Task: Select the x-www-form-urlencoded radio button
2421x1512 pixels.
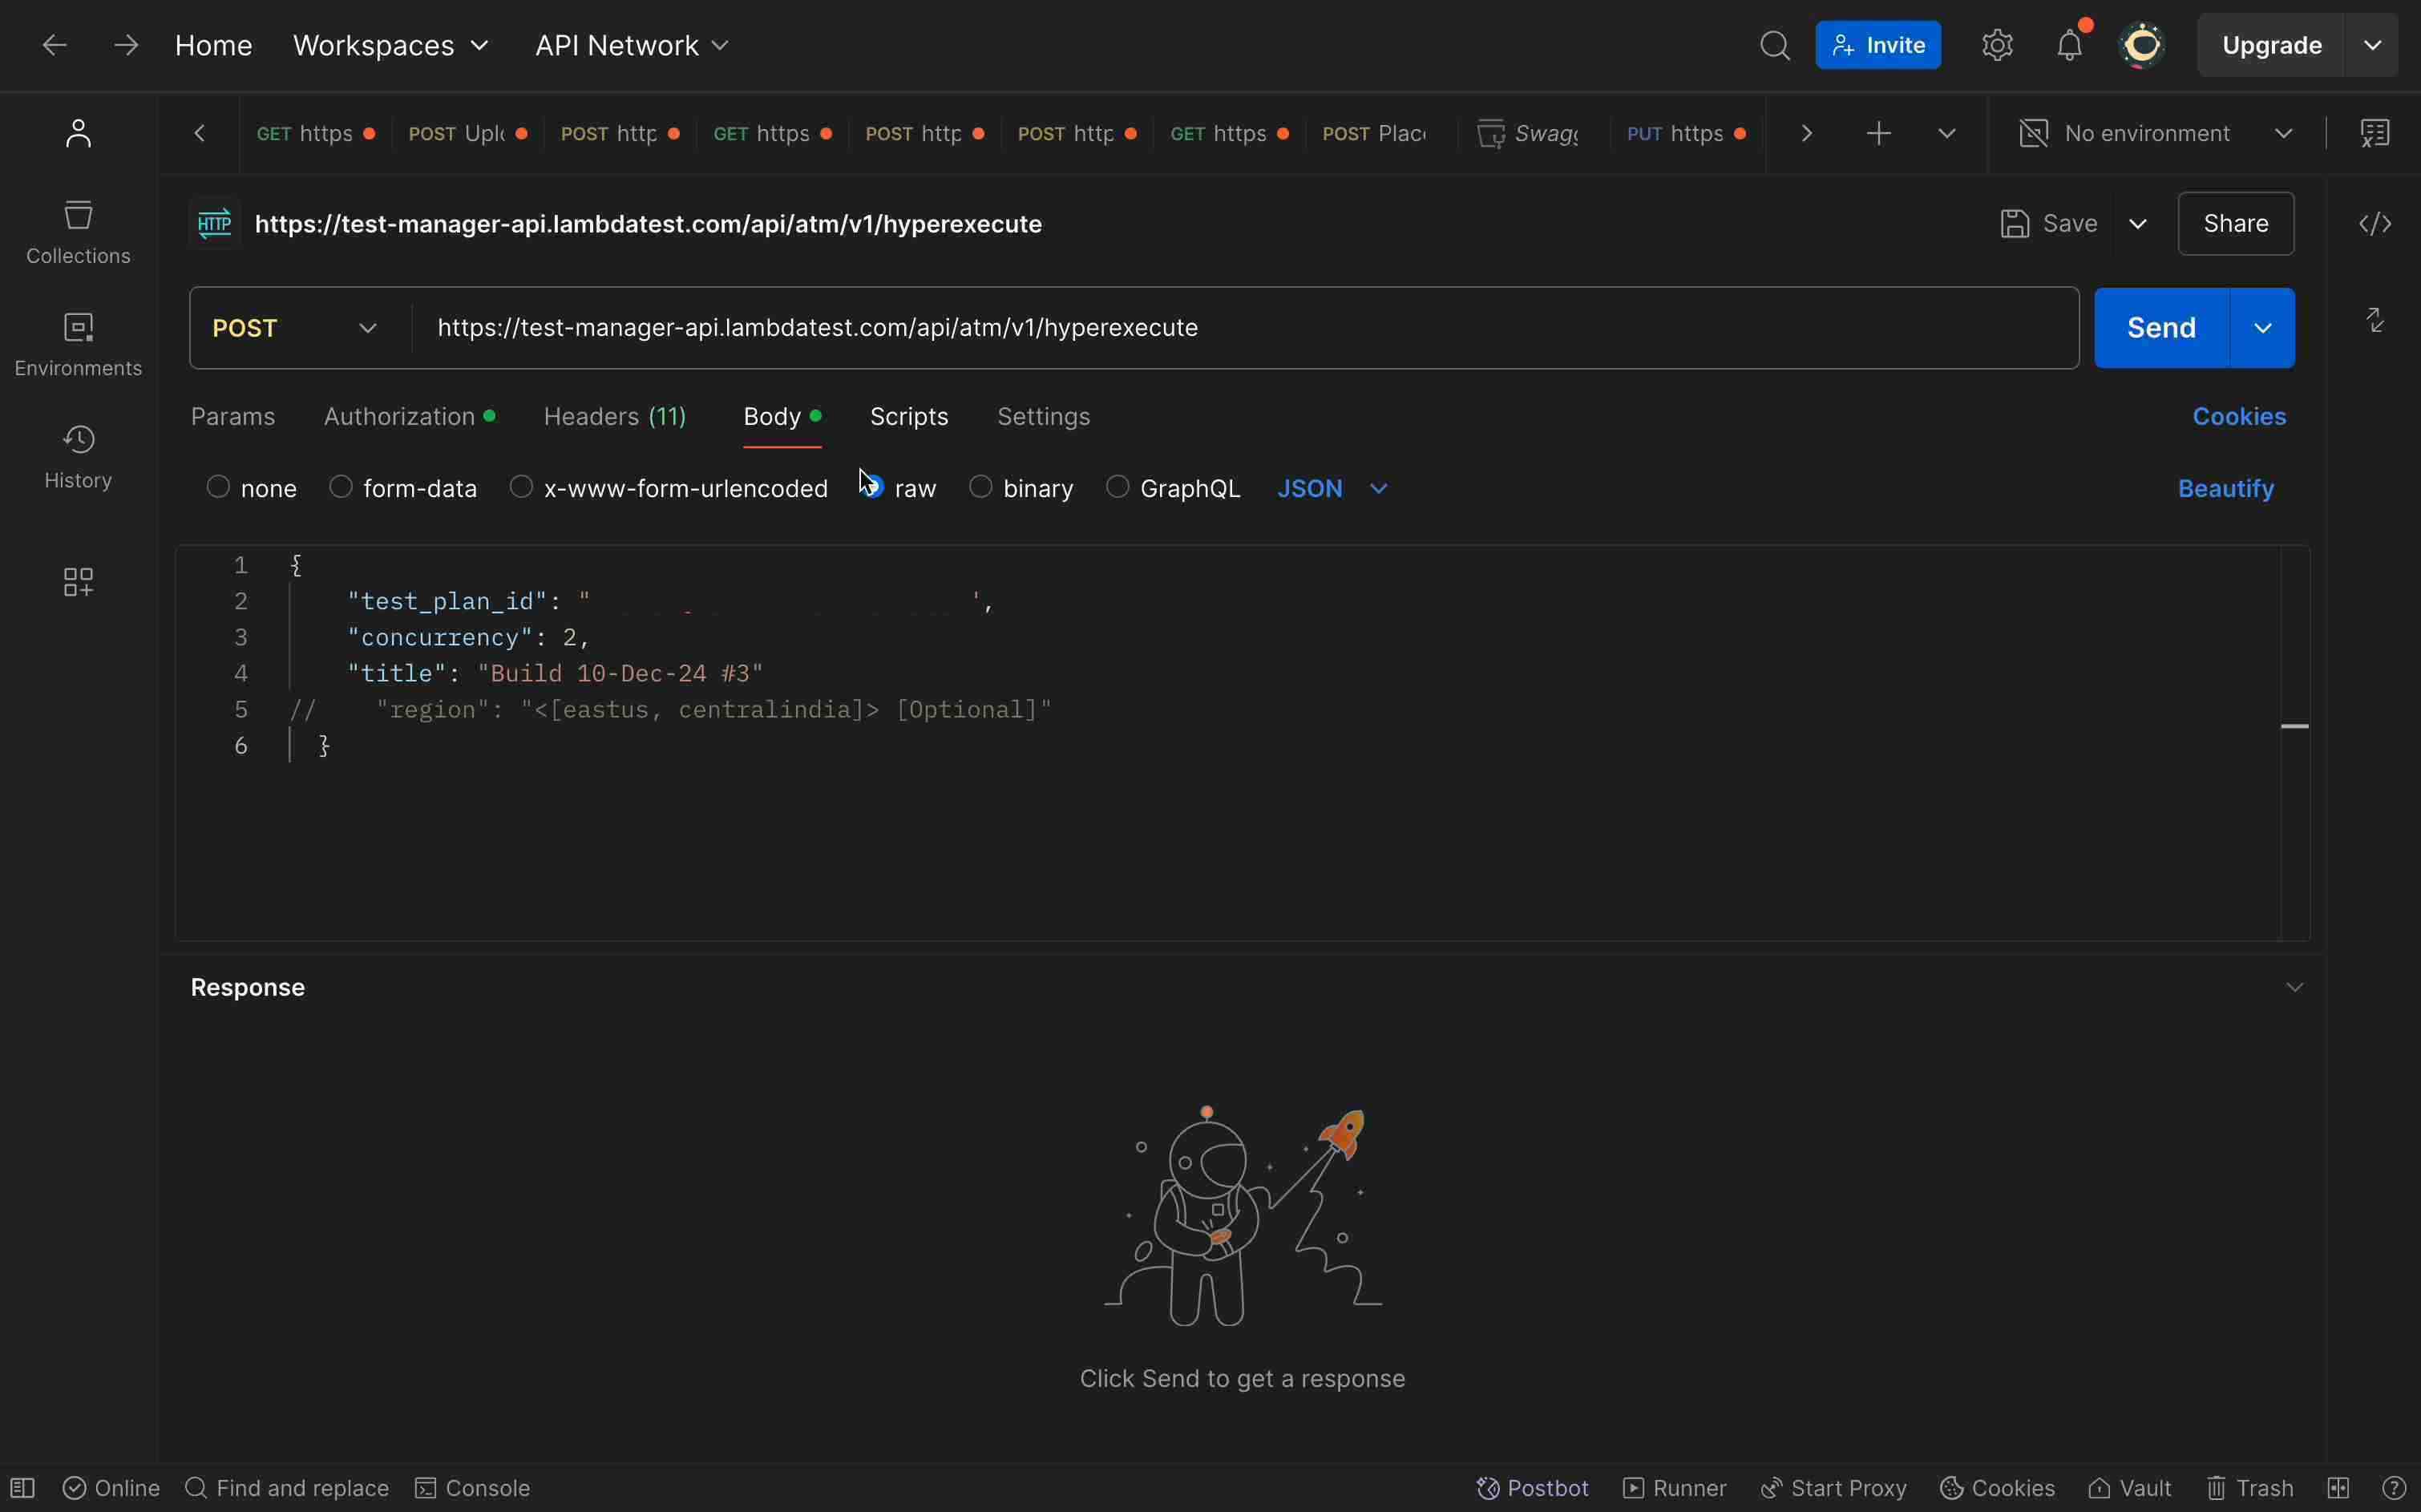Action: 521,487
